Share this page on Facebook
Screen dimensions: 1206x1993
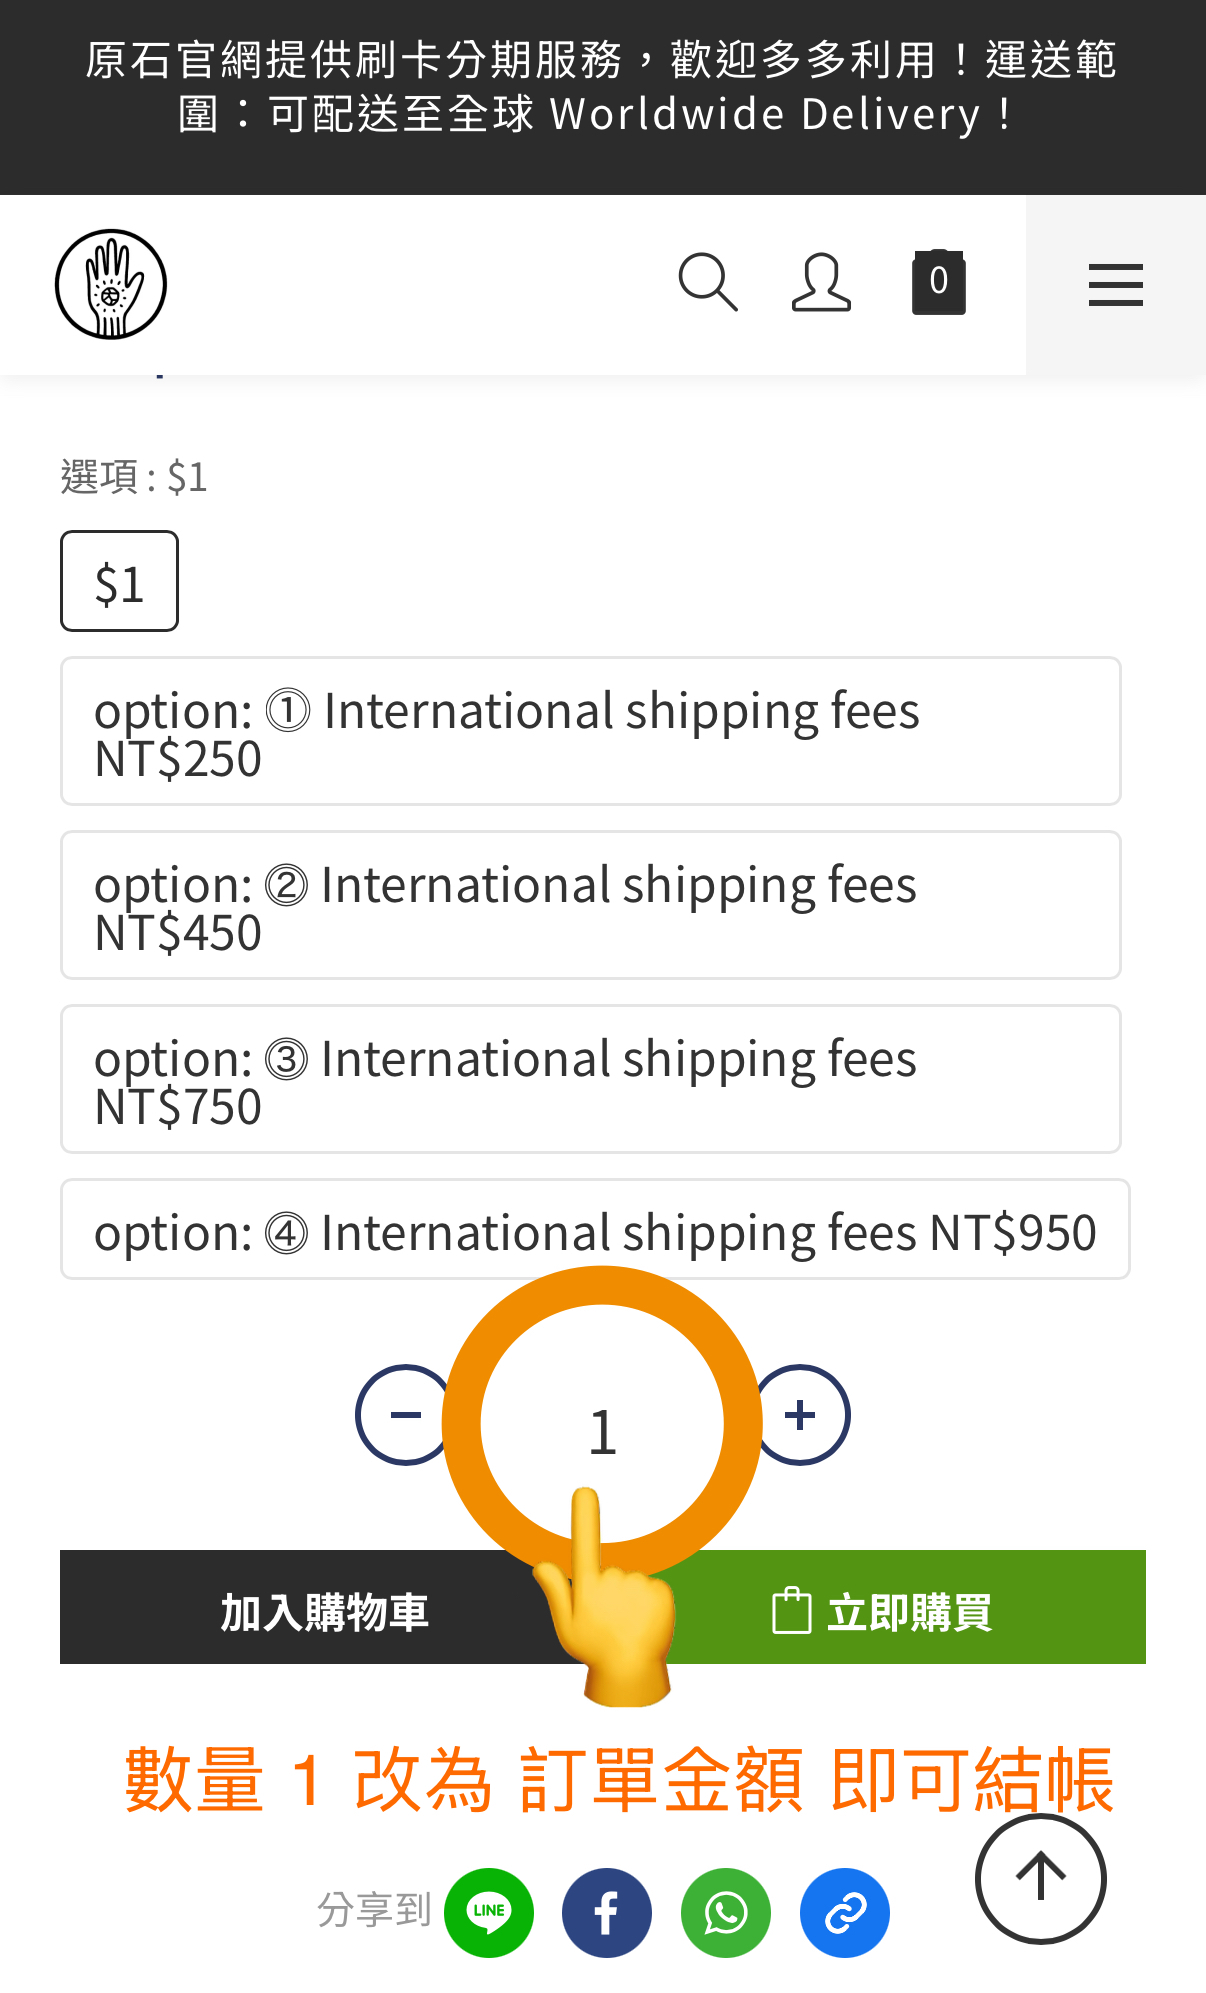(x=607, y=1912)
